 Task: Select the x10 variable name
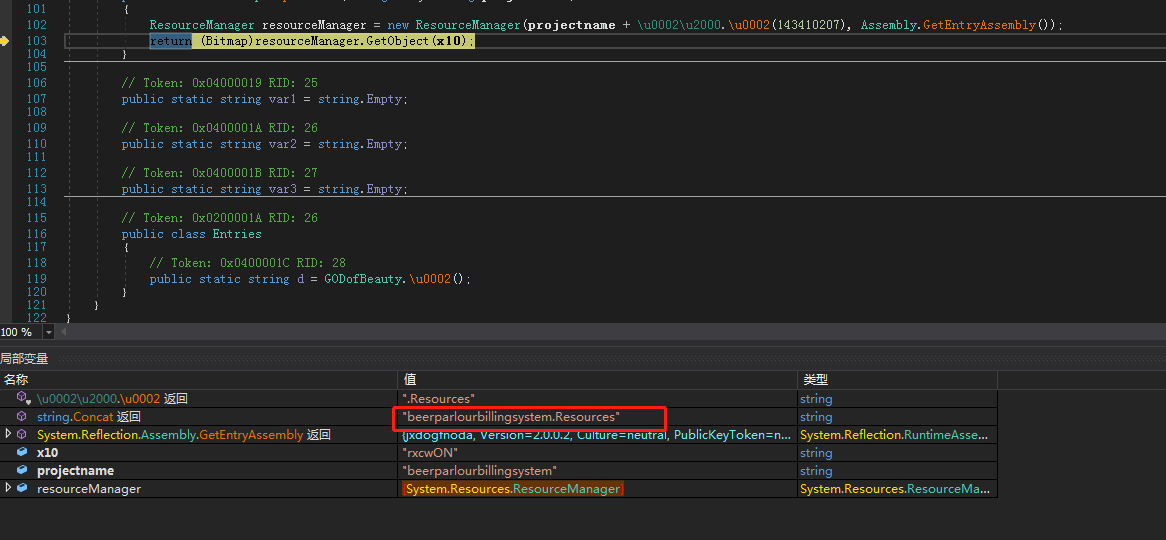coord(48,452)
